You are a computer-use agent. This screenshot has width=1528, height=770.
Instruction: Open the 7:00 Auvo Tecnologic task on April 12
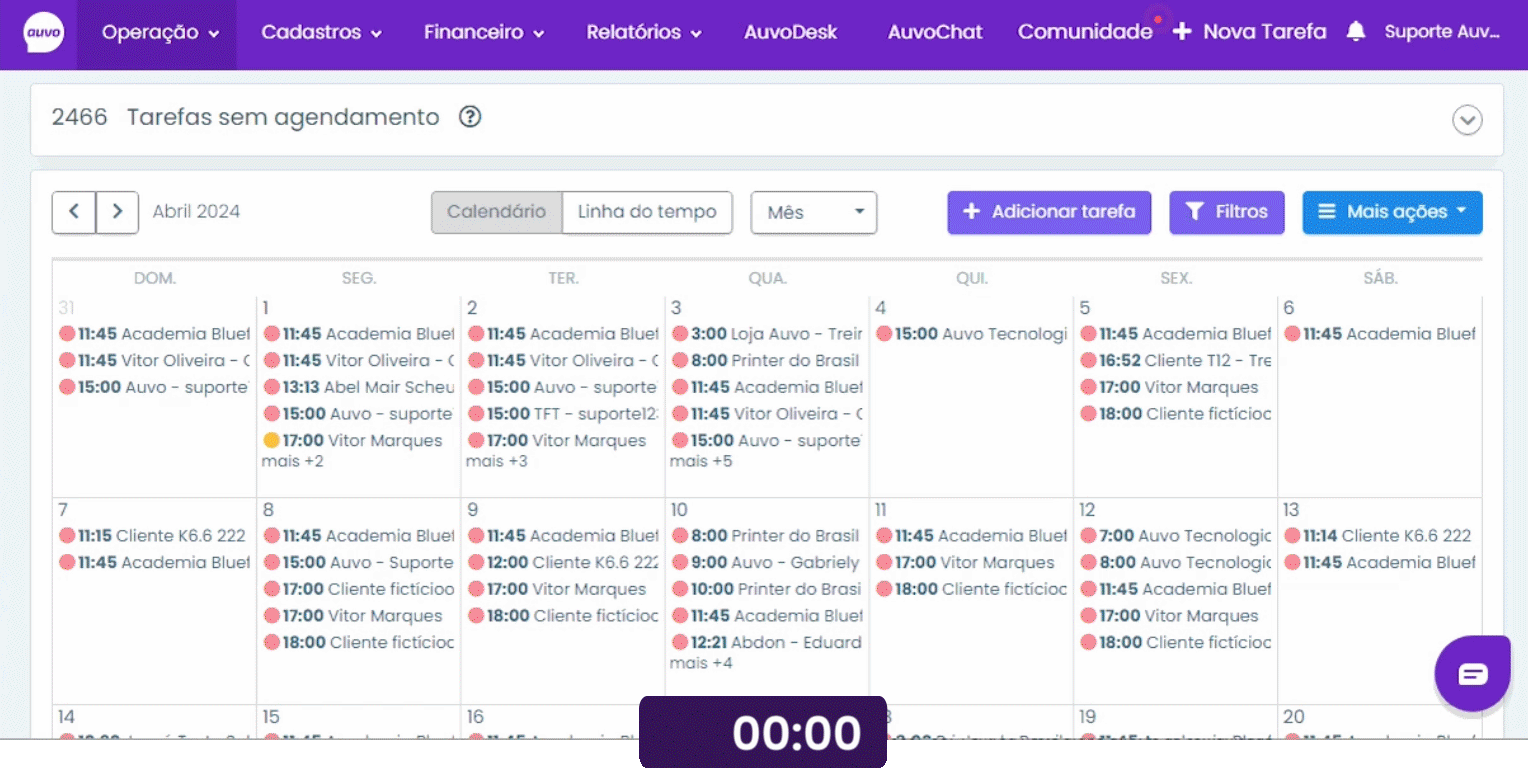pos(1176,536)
